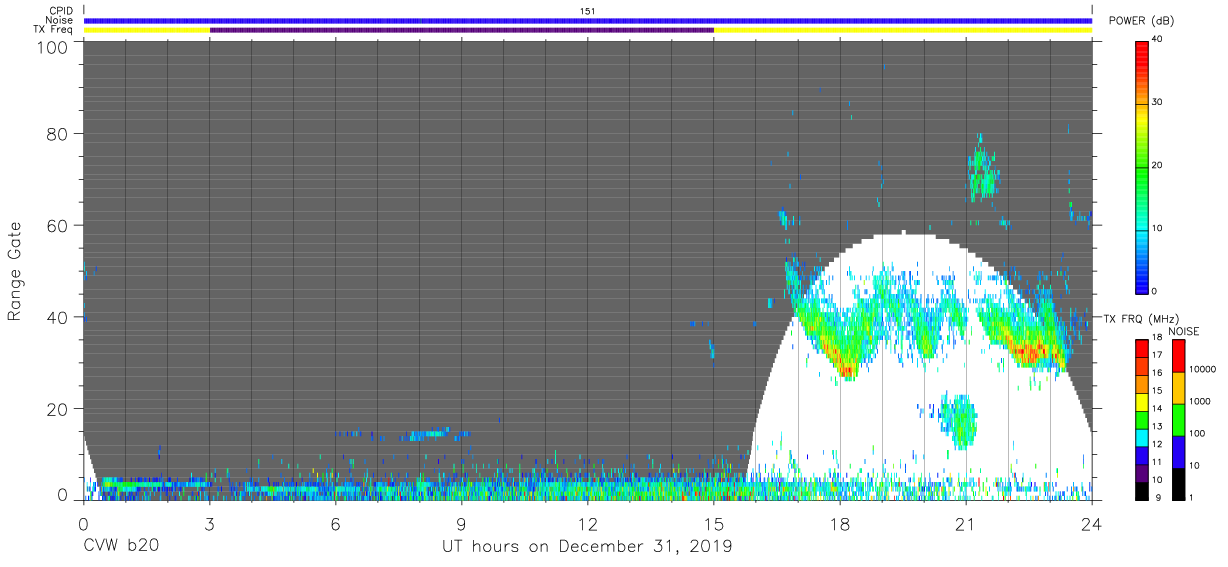Click the isolated scatter patch near gate 70

pyautogui.click(x=982, y=169)
